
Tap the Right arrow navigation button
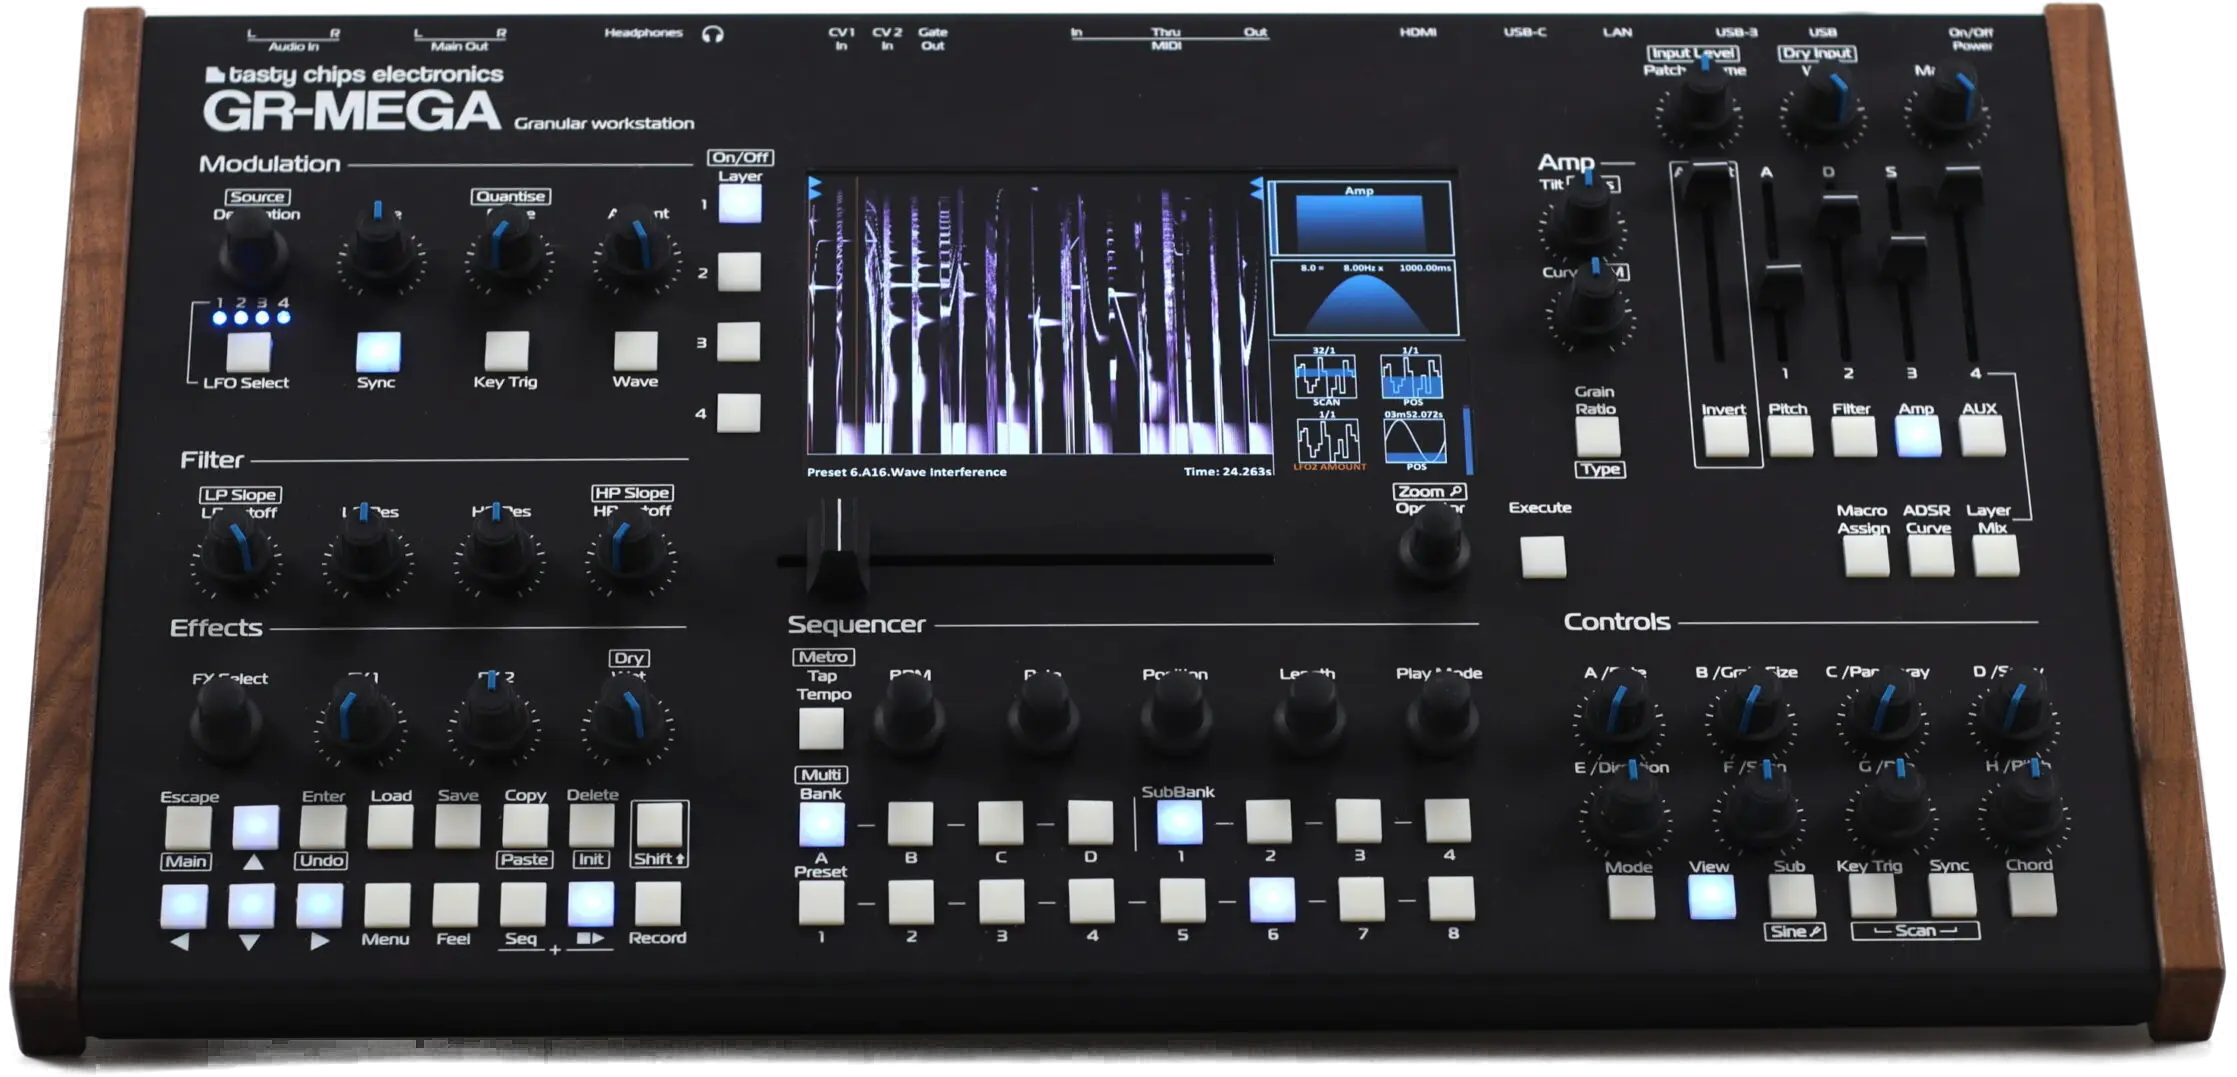pyautogui.click(x=320, y=906)
